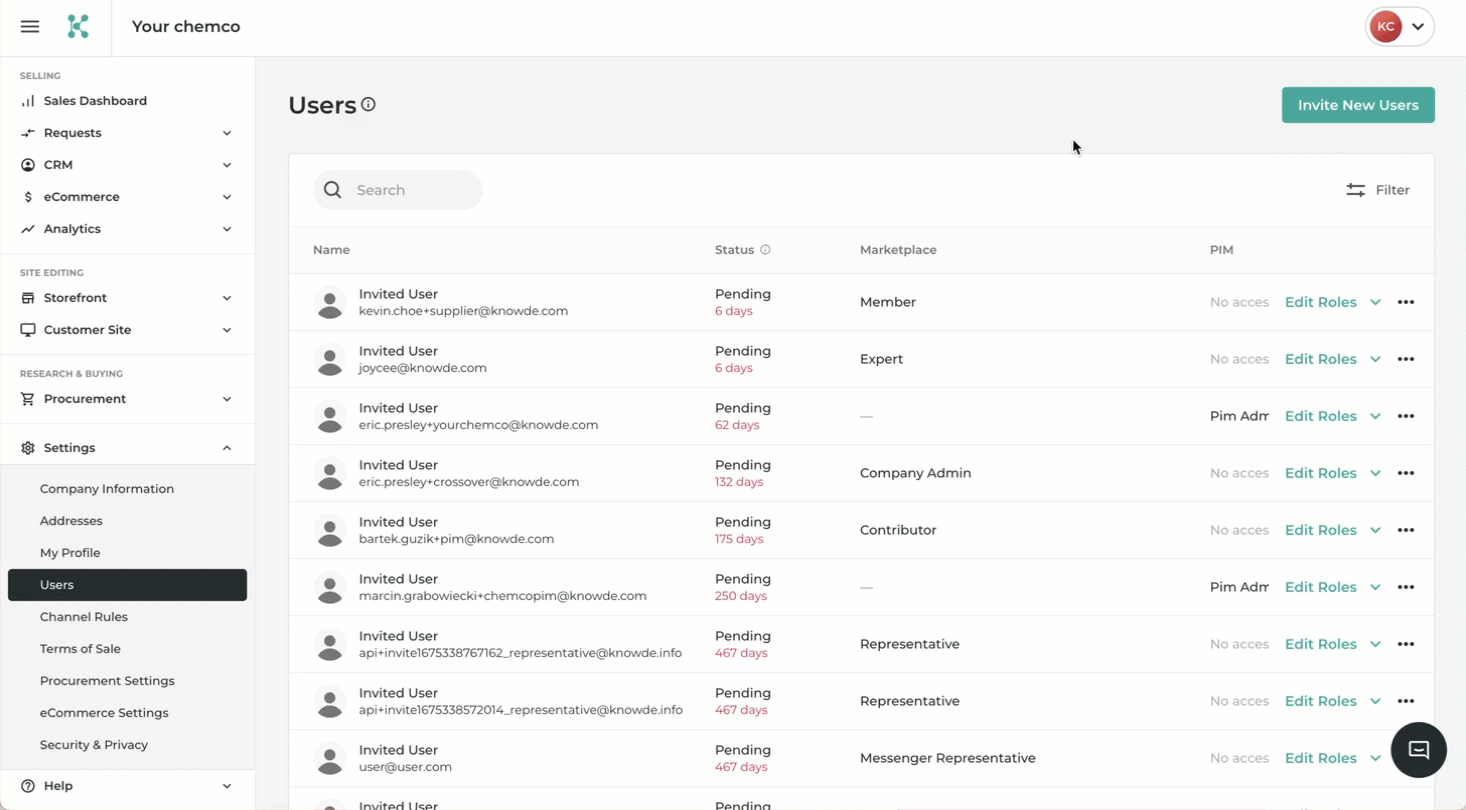Click the info icon next to Users heading
This screenshot has height=810, width=1466.
368,104
